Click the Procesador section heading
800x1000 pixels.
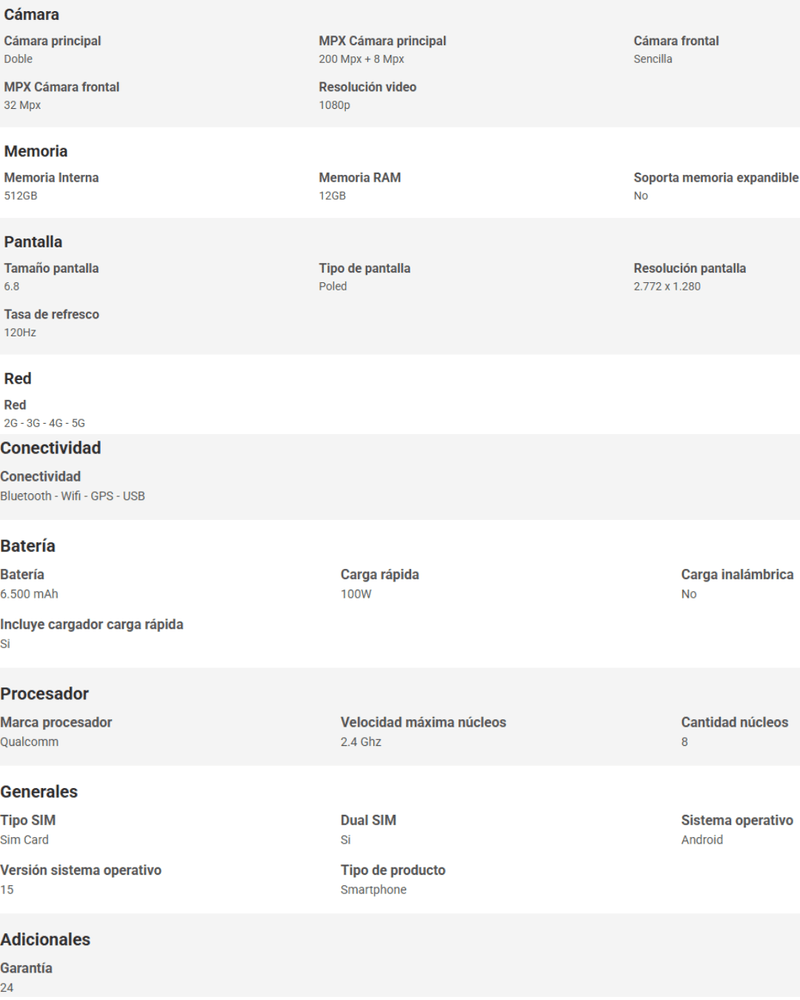pos(44,694)
